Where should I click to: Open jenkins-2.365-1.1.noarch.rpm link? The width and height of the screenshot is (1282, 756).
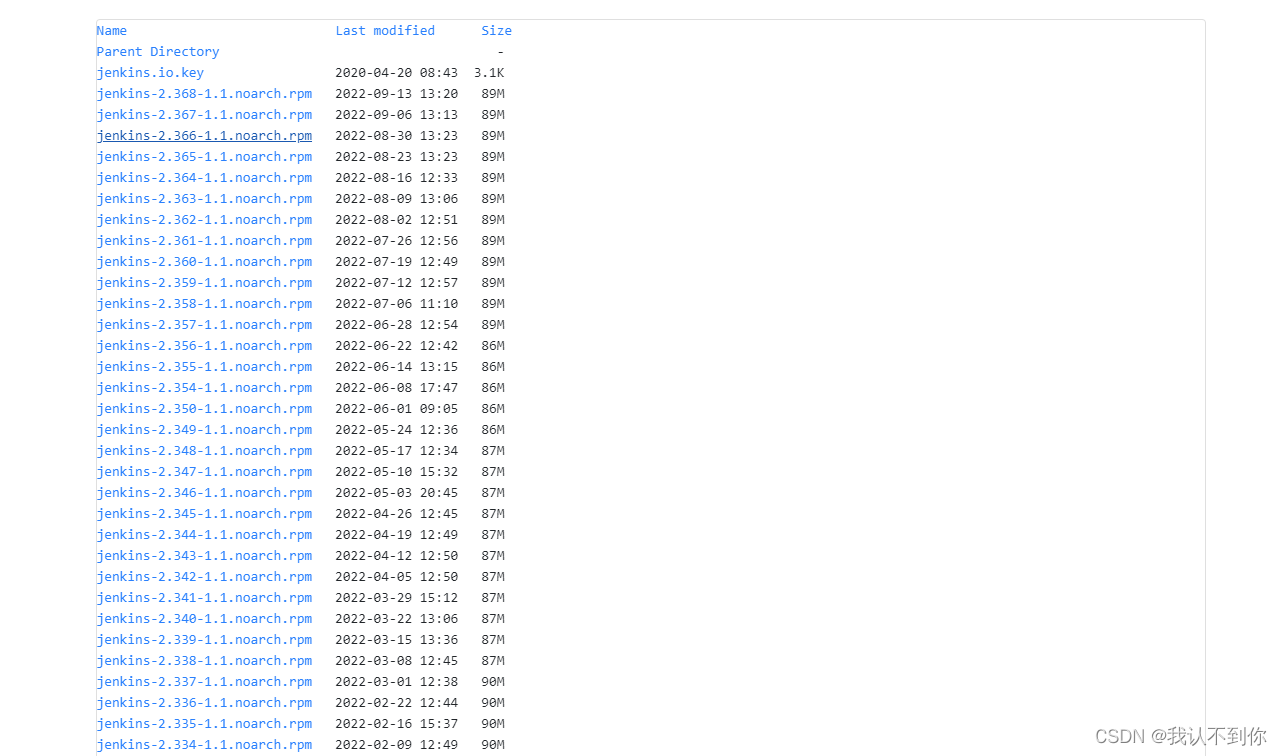pos(204,157)
